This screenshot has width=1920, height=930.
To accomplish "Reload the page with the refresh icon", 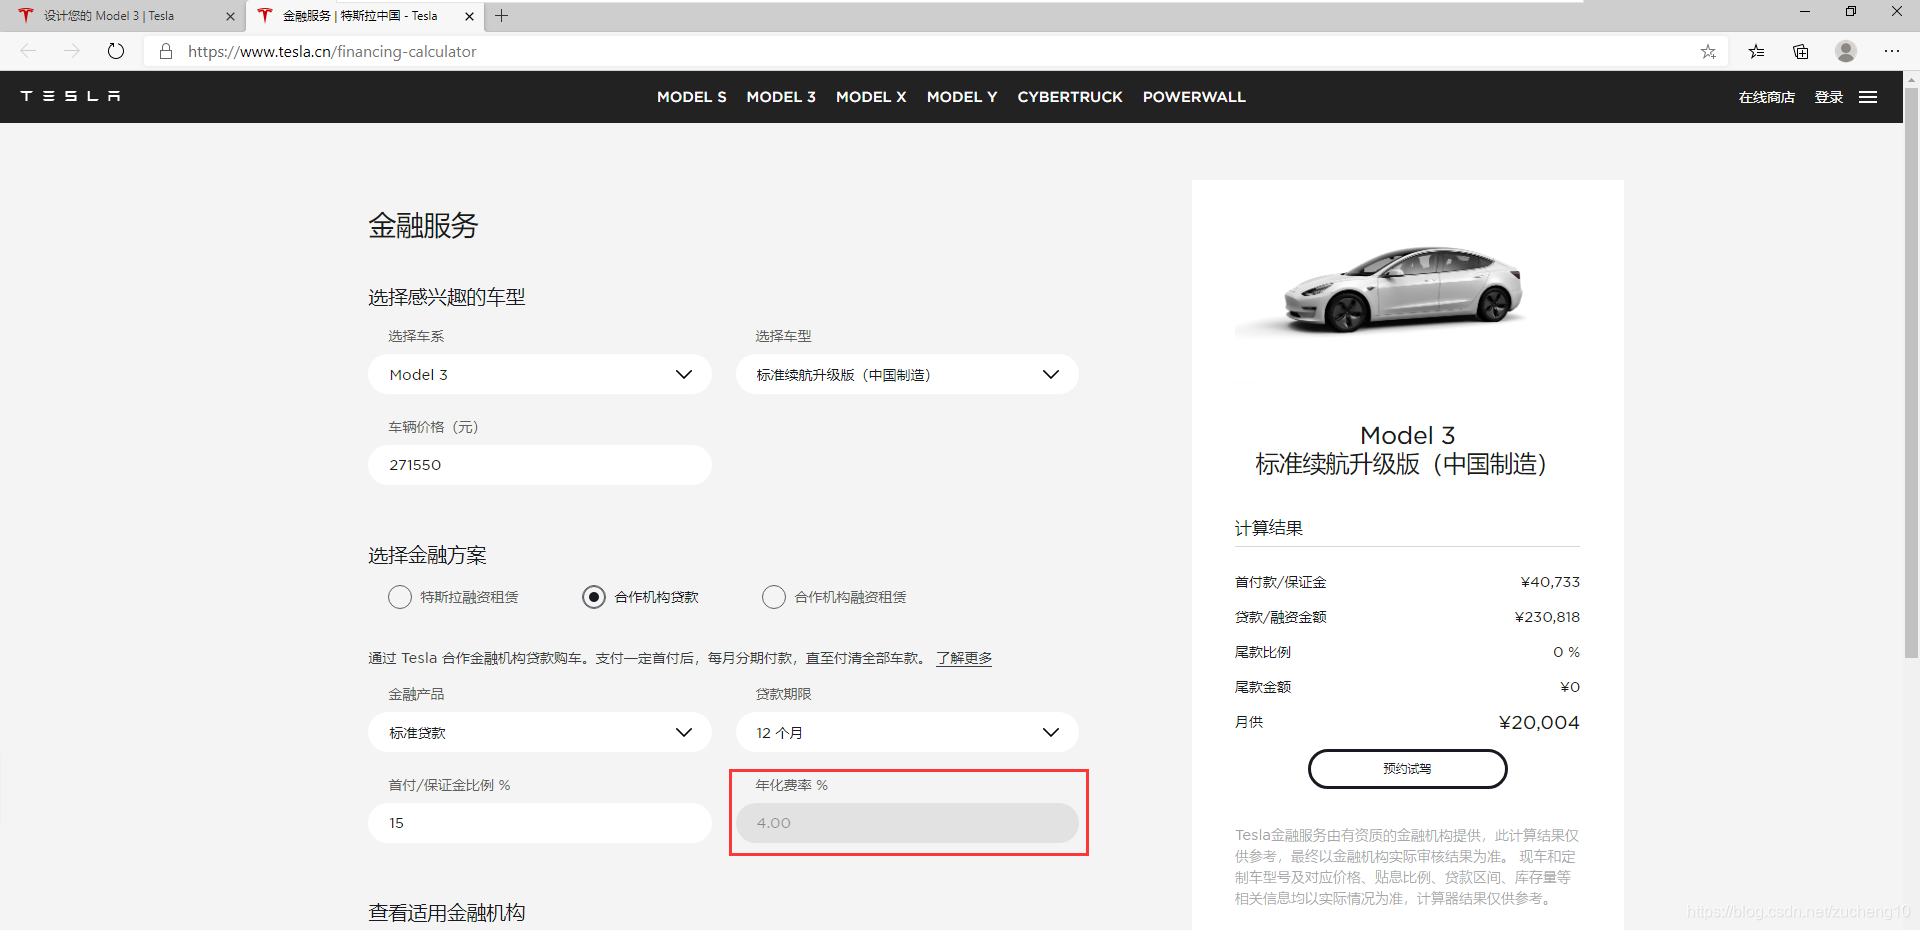I will pos(116,51).
